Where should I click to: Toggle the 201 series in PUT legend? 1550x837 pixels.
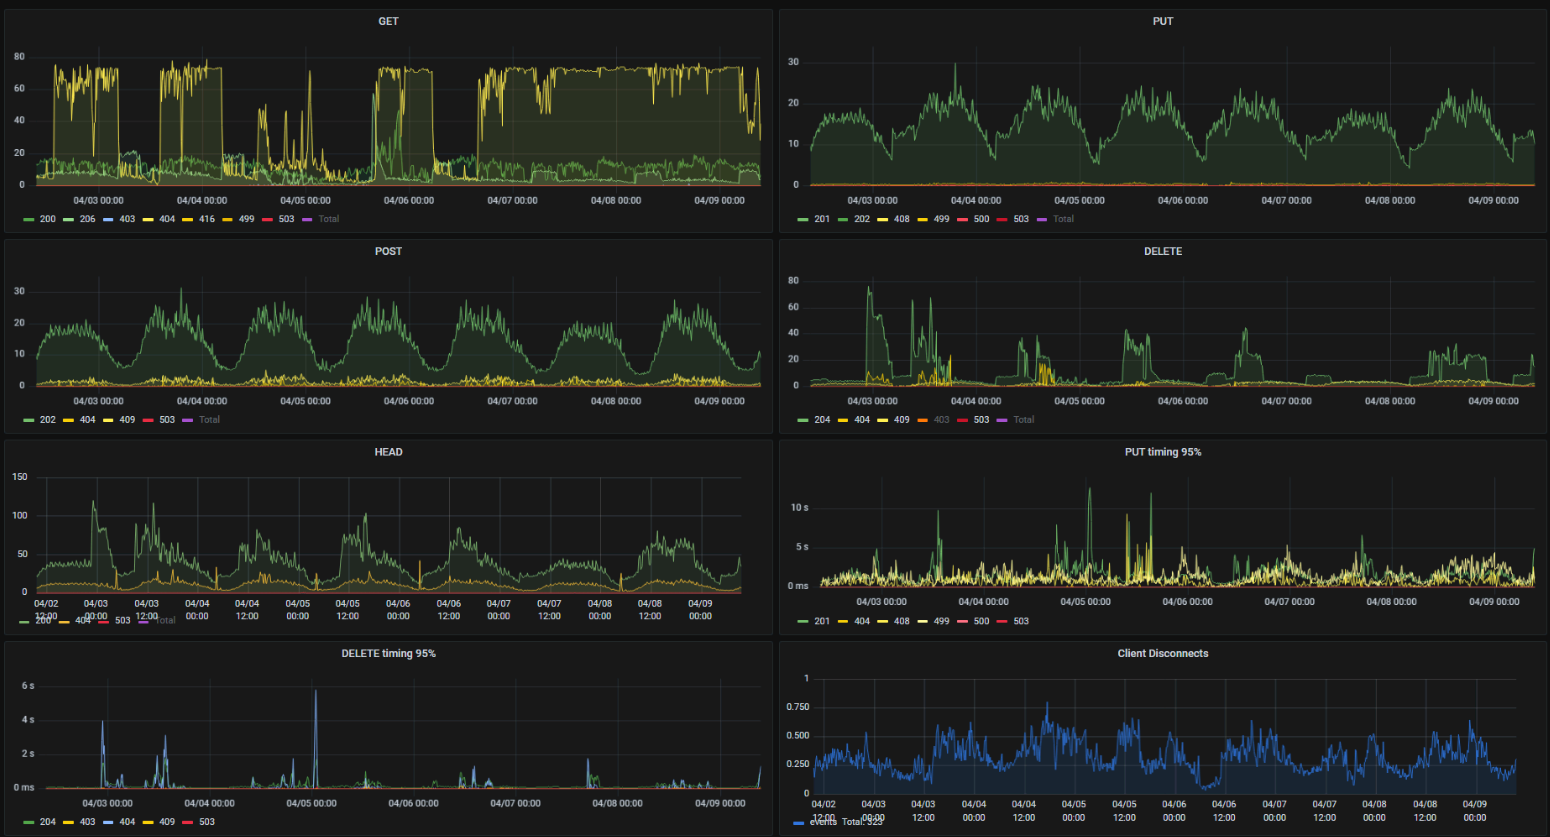pyautogui.click(x=822, y=219)
